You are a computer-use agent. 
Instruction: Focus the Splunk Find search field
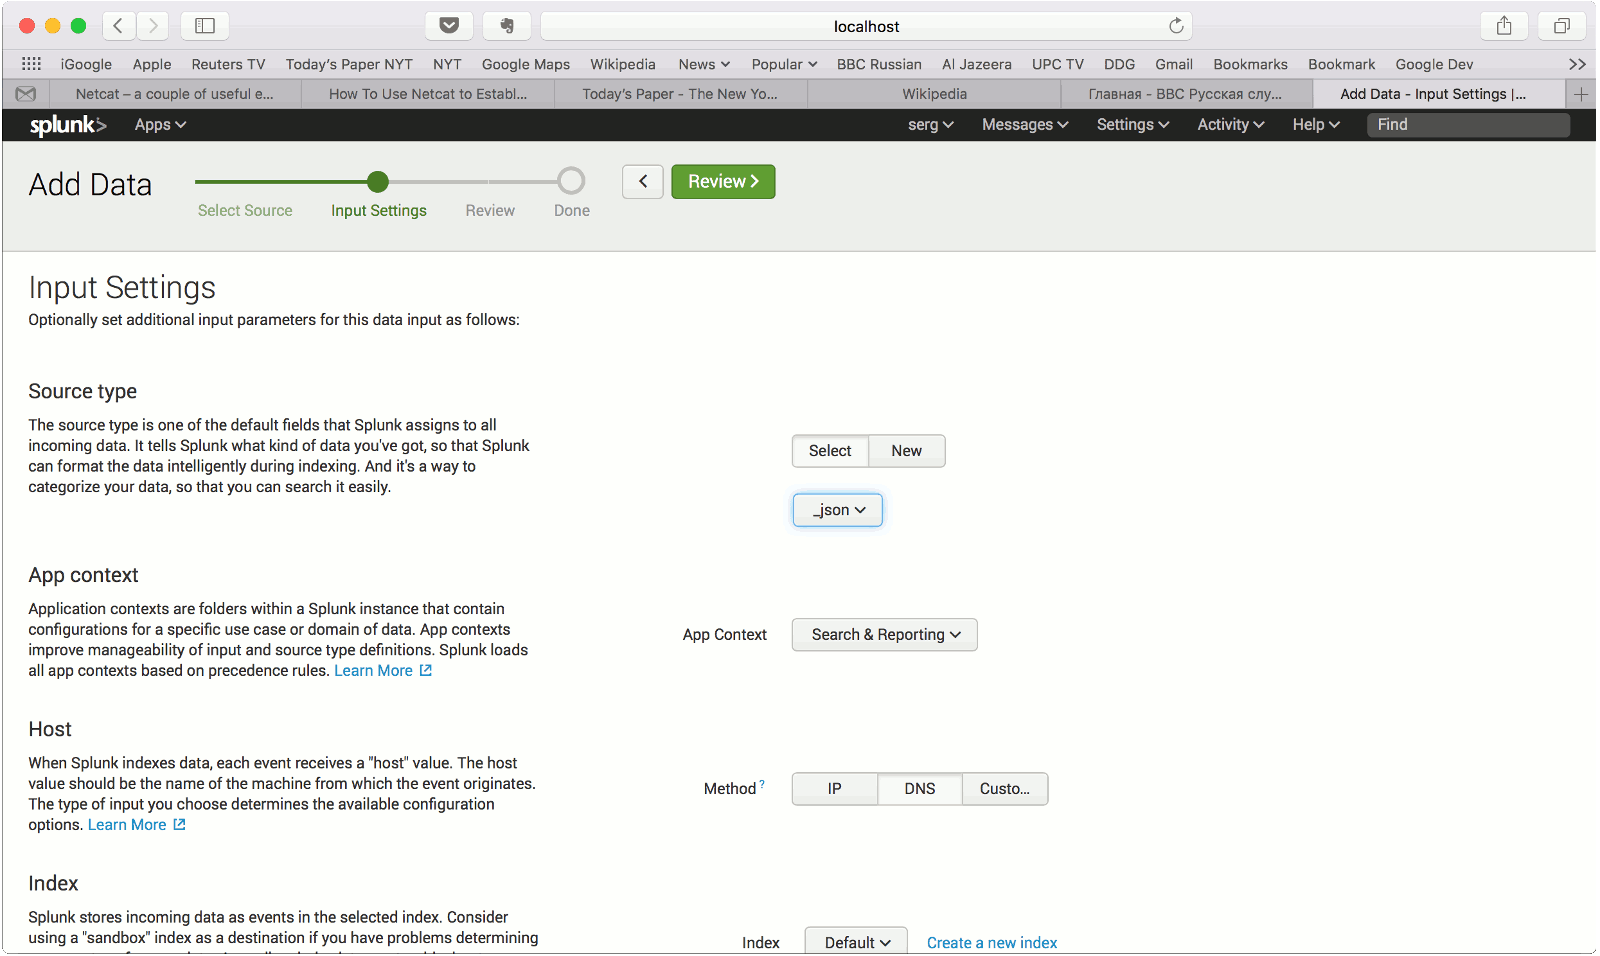[1468, 125]
